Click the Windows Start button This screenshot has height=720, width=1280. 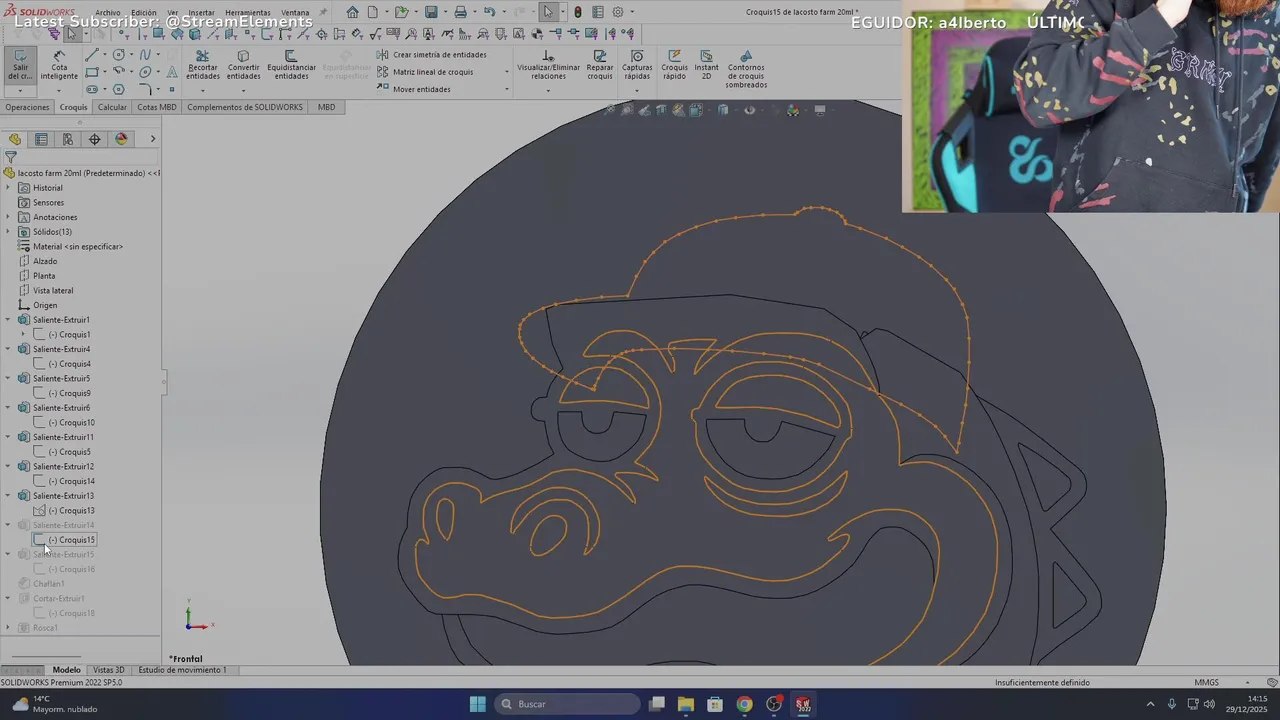coord(478,704)
